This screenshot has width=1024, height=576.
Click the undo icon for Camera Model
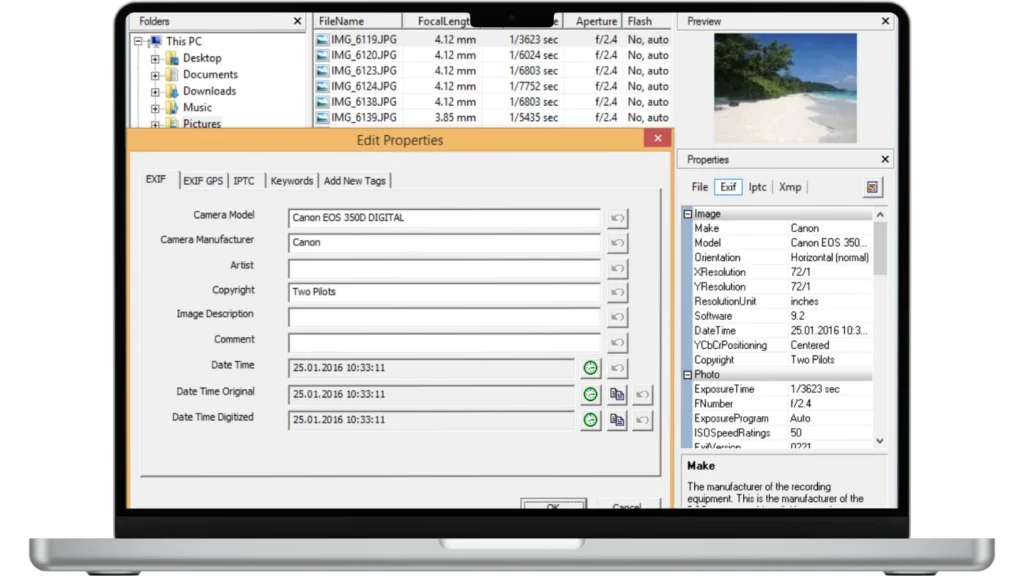[x=617, y=218]
